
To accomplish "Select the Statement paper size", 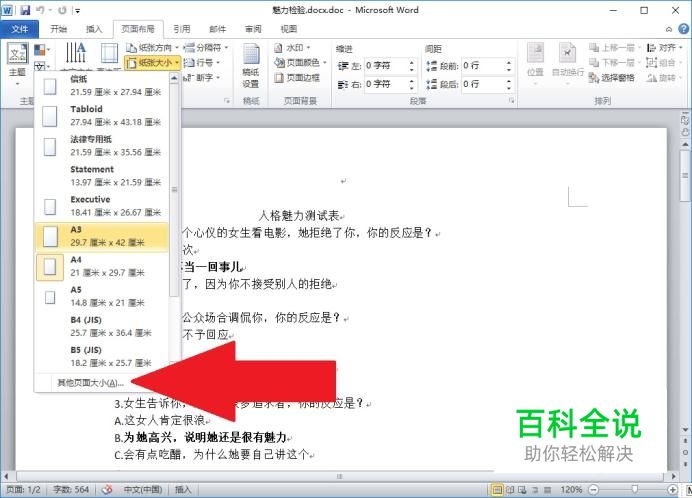I will pos(102,176).
